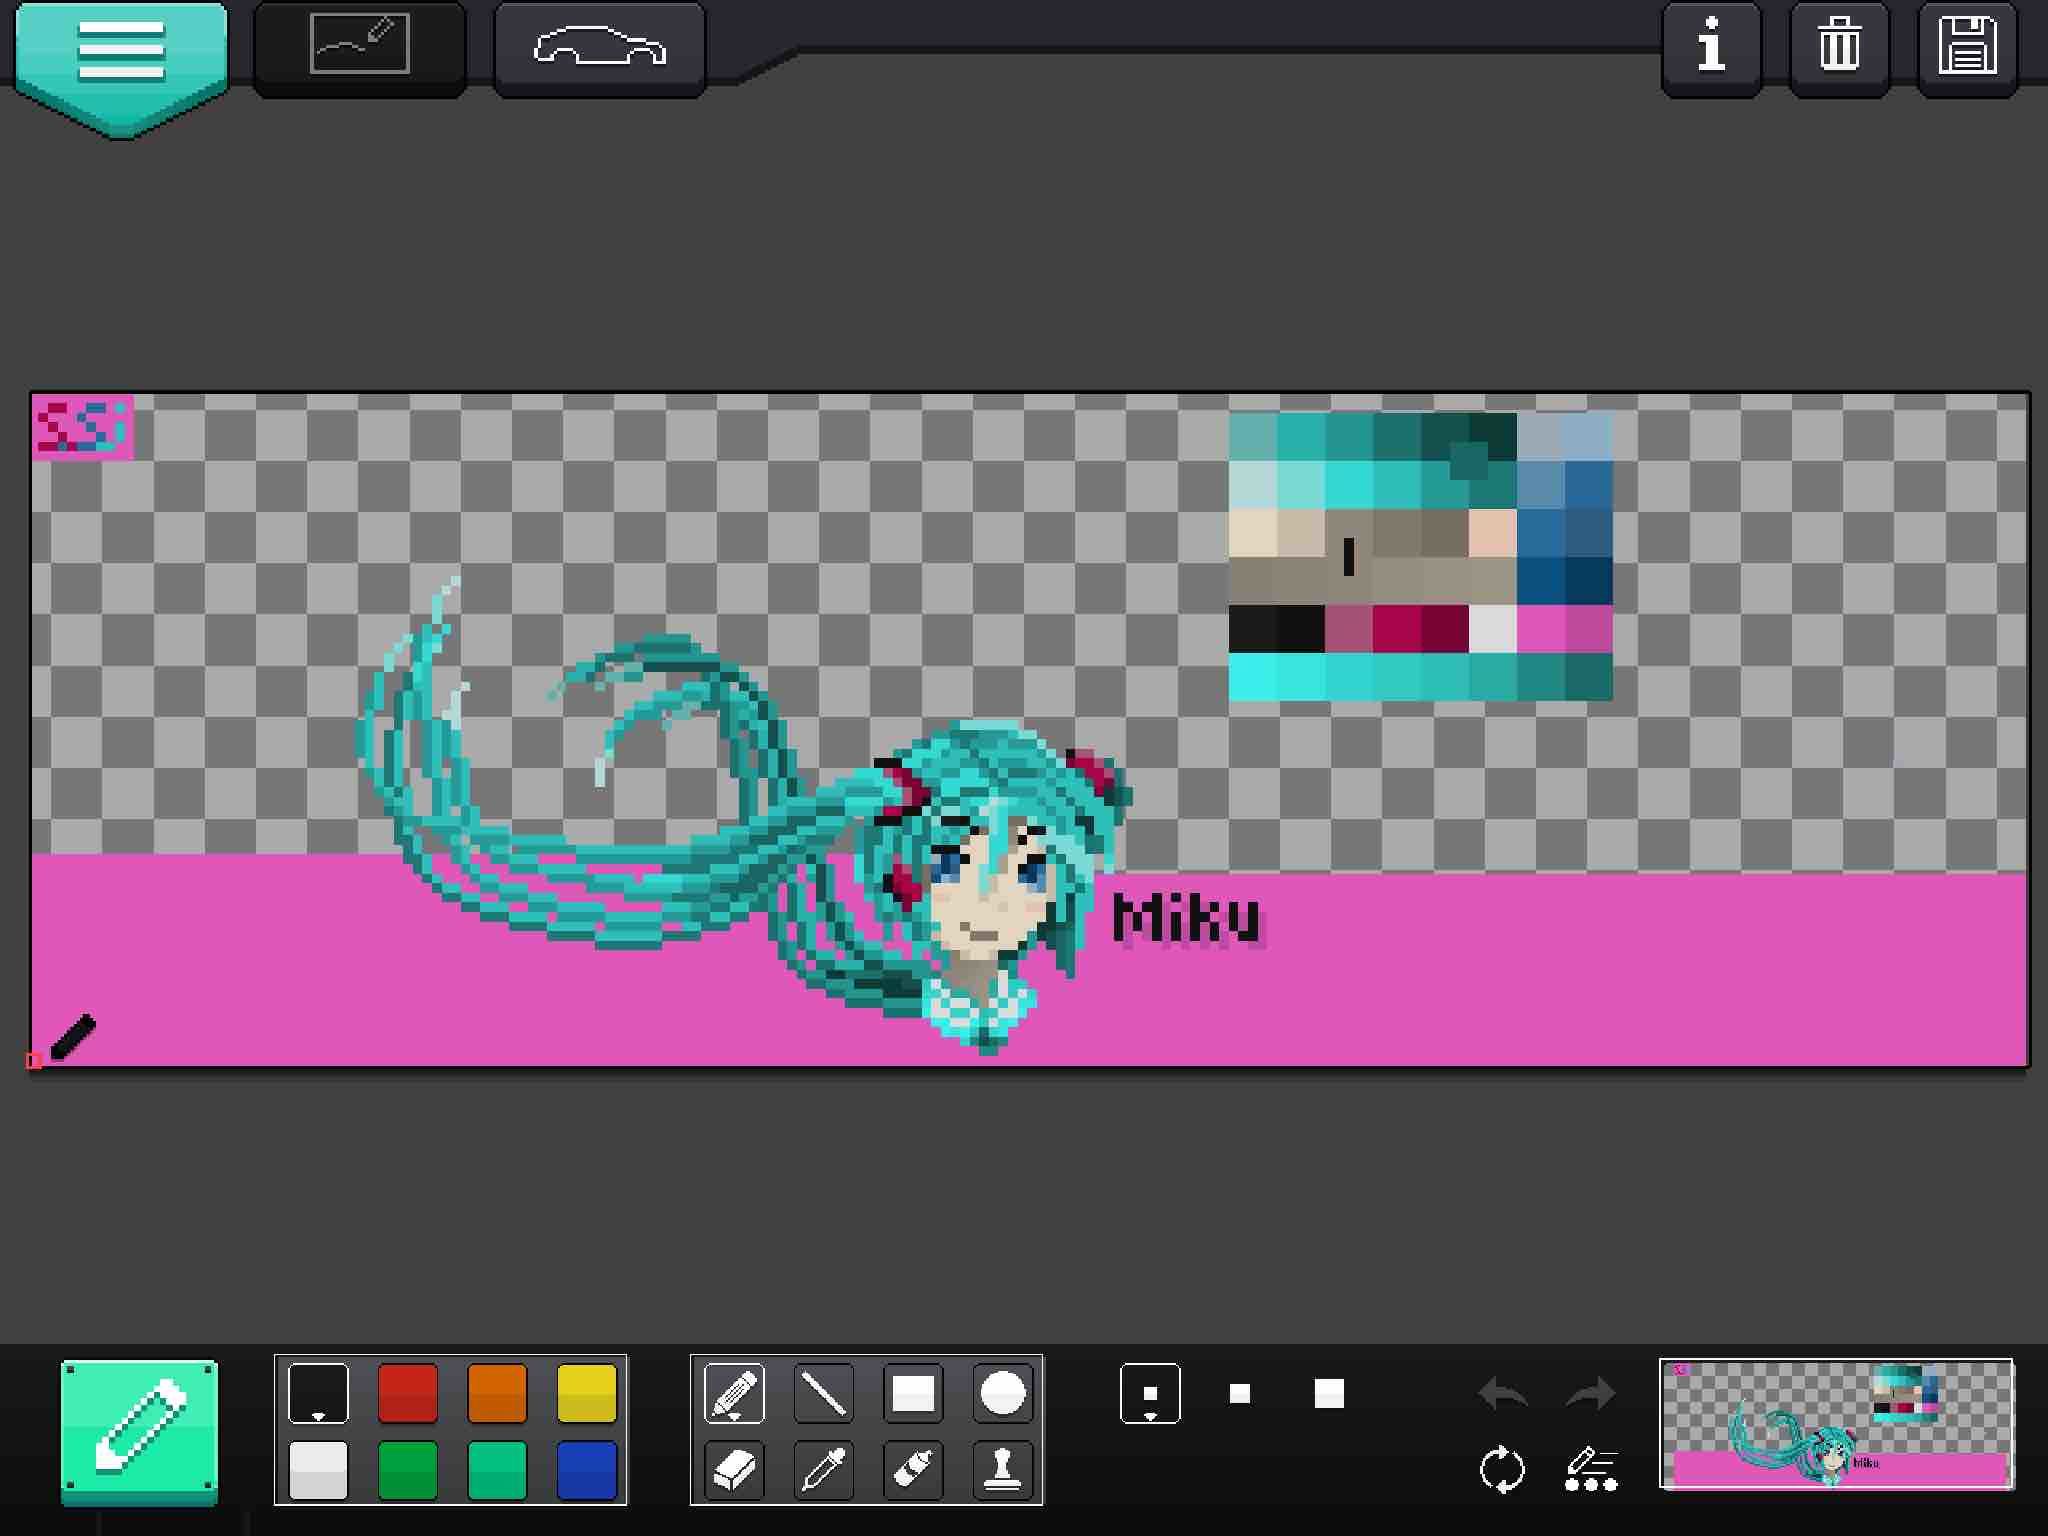This screenshot has height=1536, width=2048.
Task: Pick the red color swatch
Action: pos(408,1392)
